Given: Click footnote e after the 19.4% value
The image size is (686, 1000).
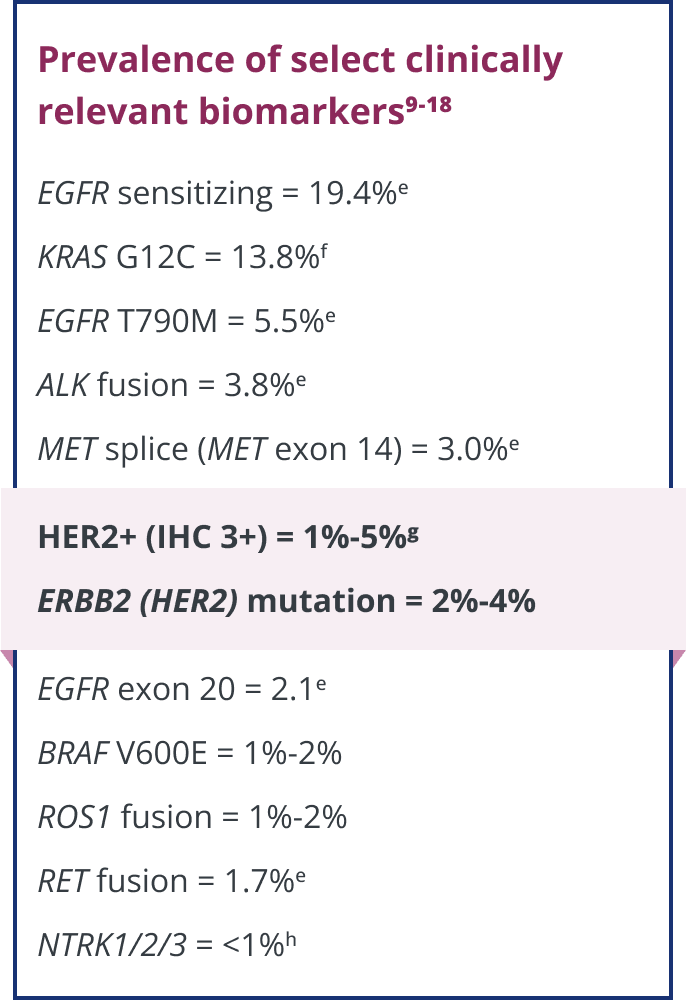Looking at the screenshot, I should pyautogui.click(x=401, y=185).
